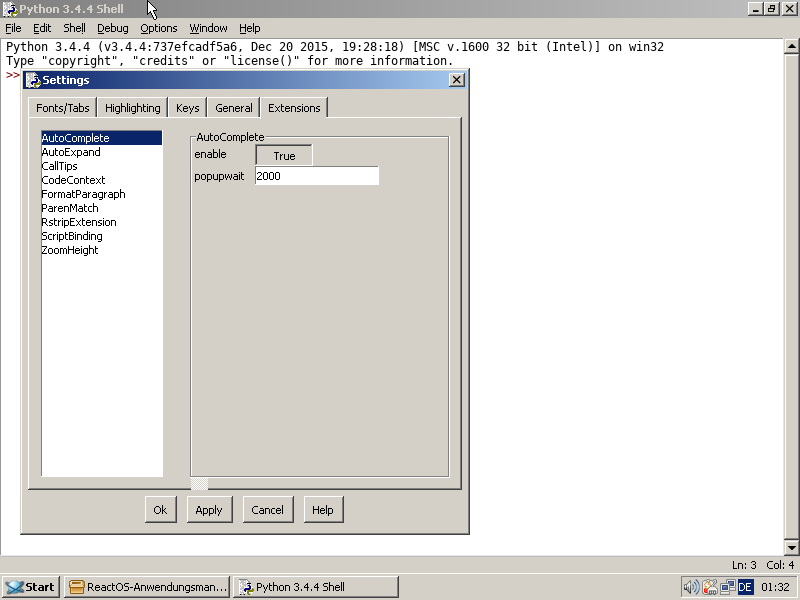Switch to the General tab
Image resolution: width=800 pixels, height=600 pixels.
[234, 108]
